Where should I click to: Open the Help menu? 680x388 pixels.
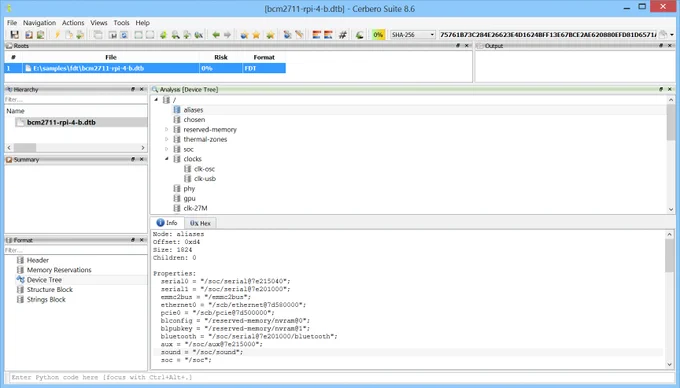coord(142,23)
